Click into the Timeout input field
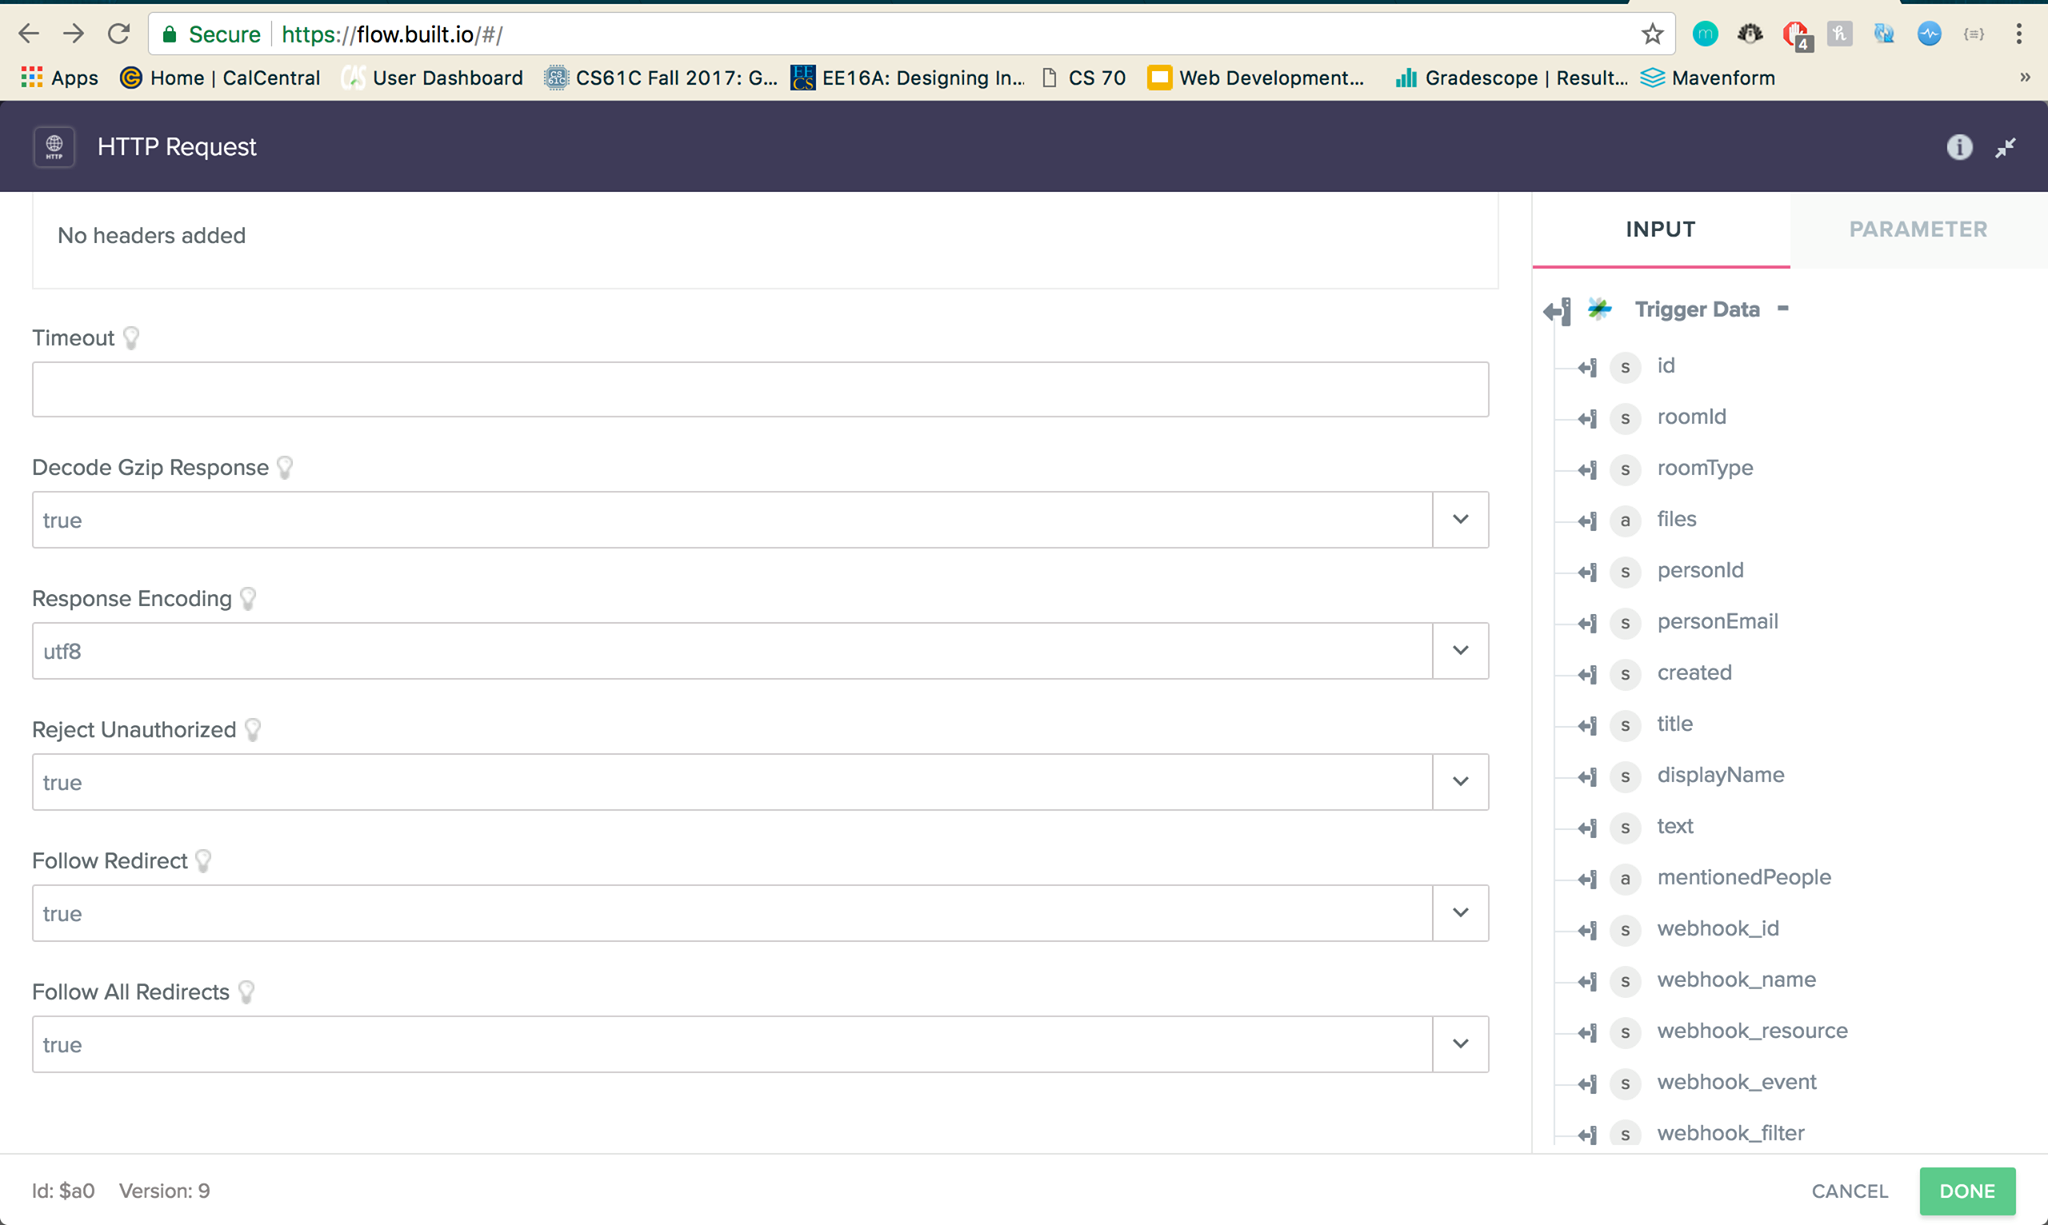This screenshot has height=1225, width=2048. point(760,389)
